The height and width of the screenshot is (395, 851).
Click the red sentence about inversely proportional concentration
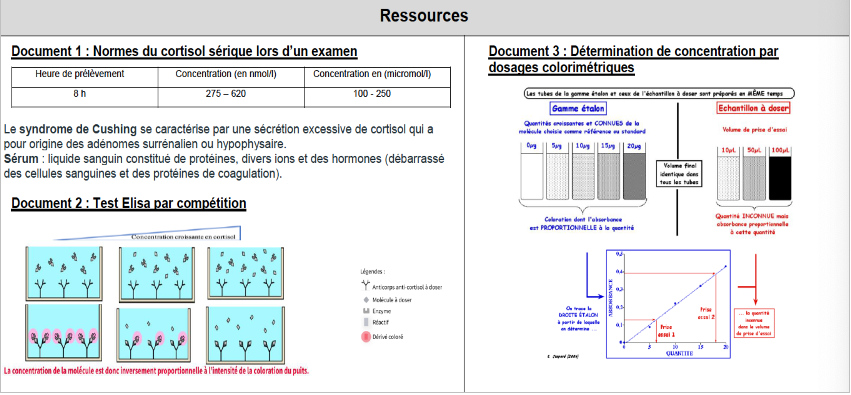pos(156,371)
